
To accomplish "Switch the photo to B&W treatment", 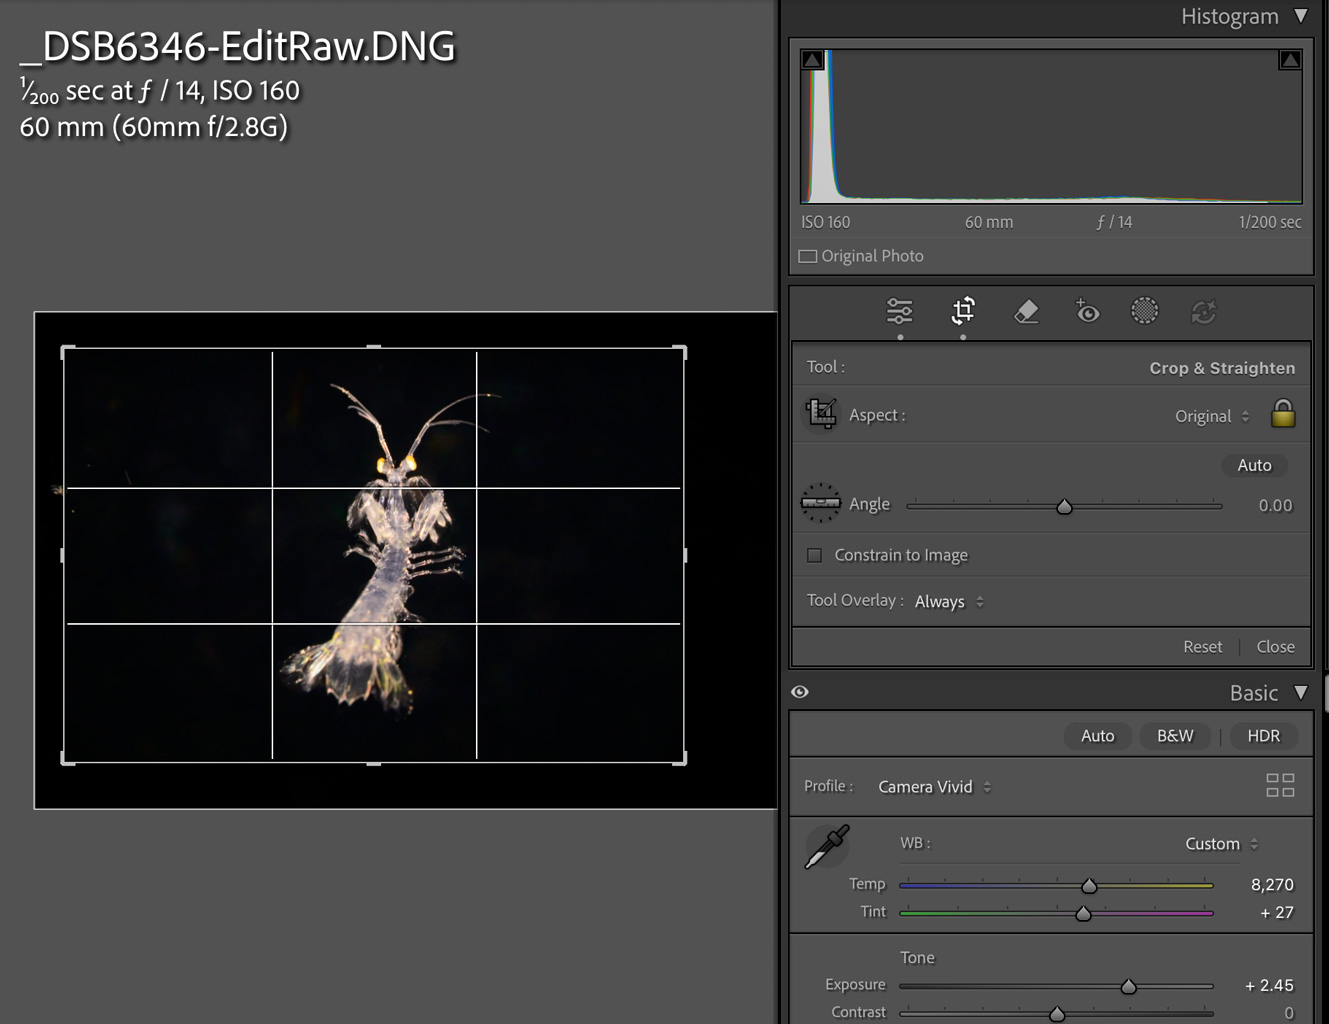I will (1174, 735).
